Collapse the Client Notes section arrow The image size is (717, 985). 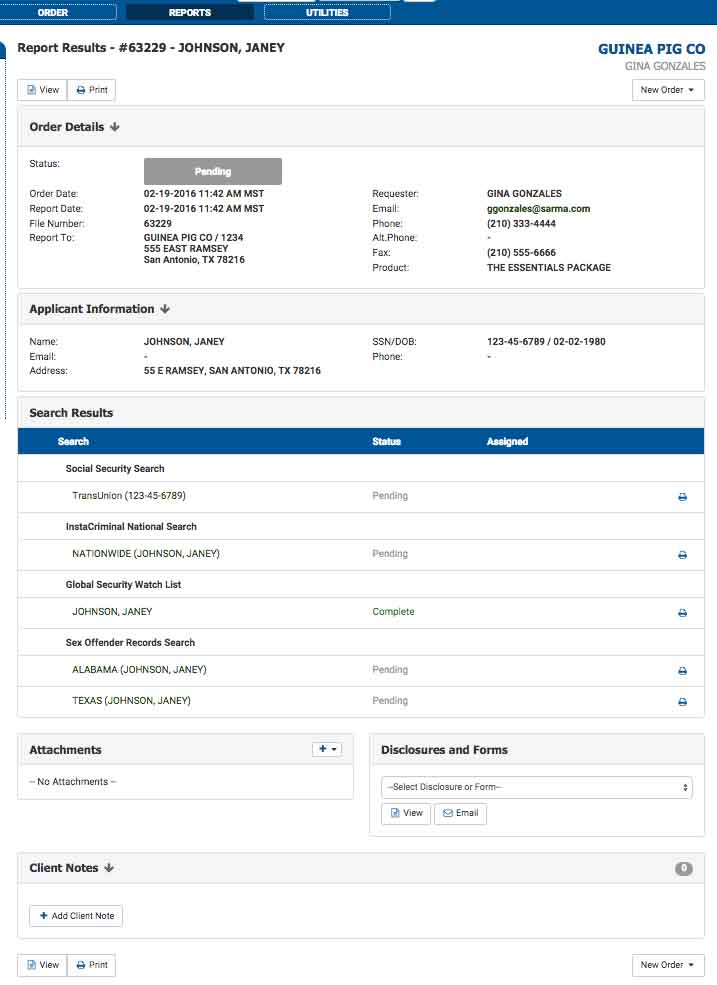pyautogui.click(x=109, y=868)
